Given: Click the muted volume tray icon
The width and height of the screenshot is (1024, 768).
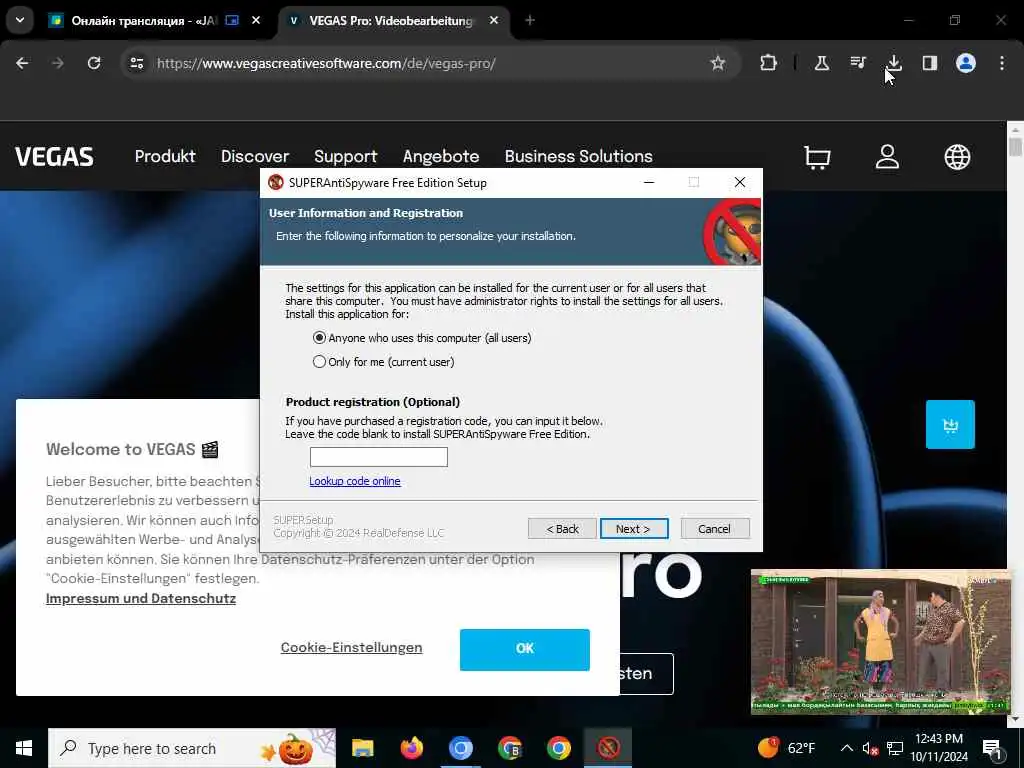Looking at the screenshot, I should point(869,748).
